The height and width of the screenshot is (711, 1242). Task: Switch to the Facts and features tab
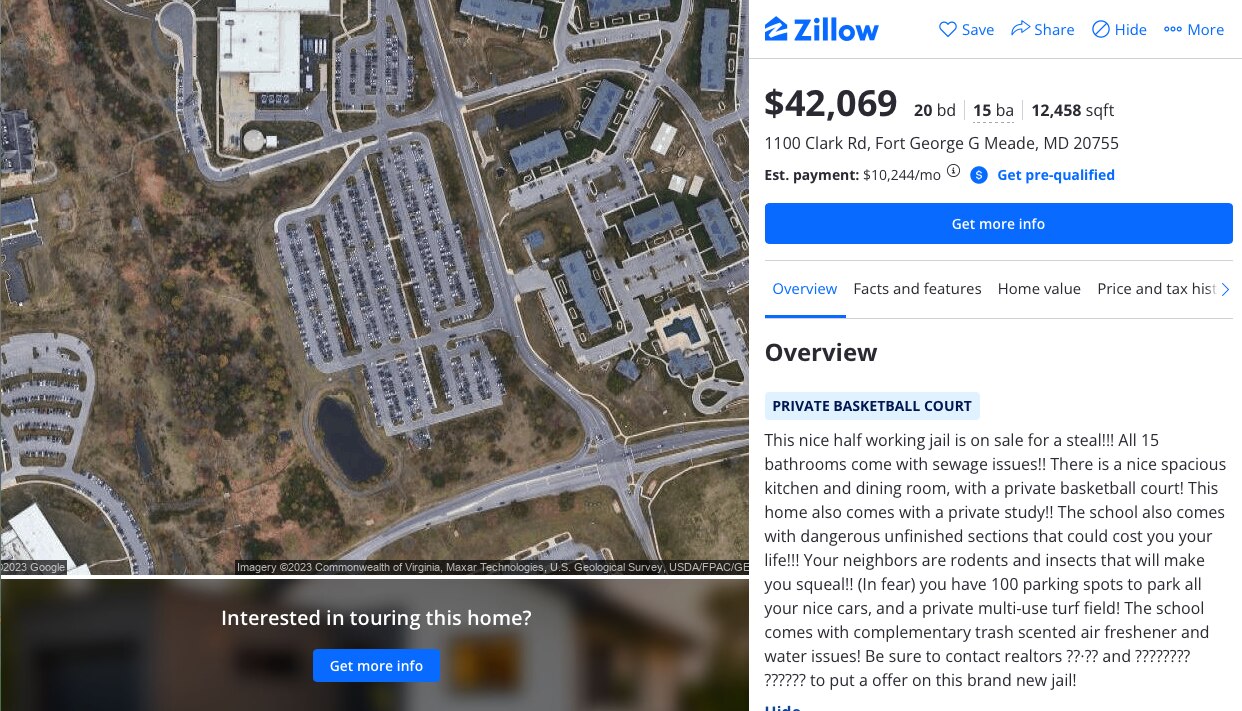pyautogui.click(x=917, y=289)
